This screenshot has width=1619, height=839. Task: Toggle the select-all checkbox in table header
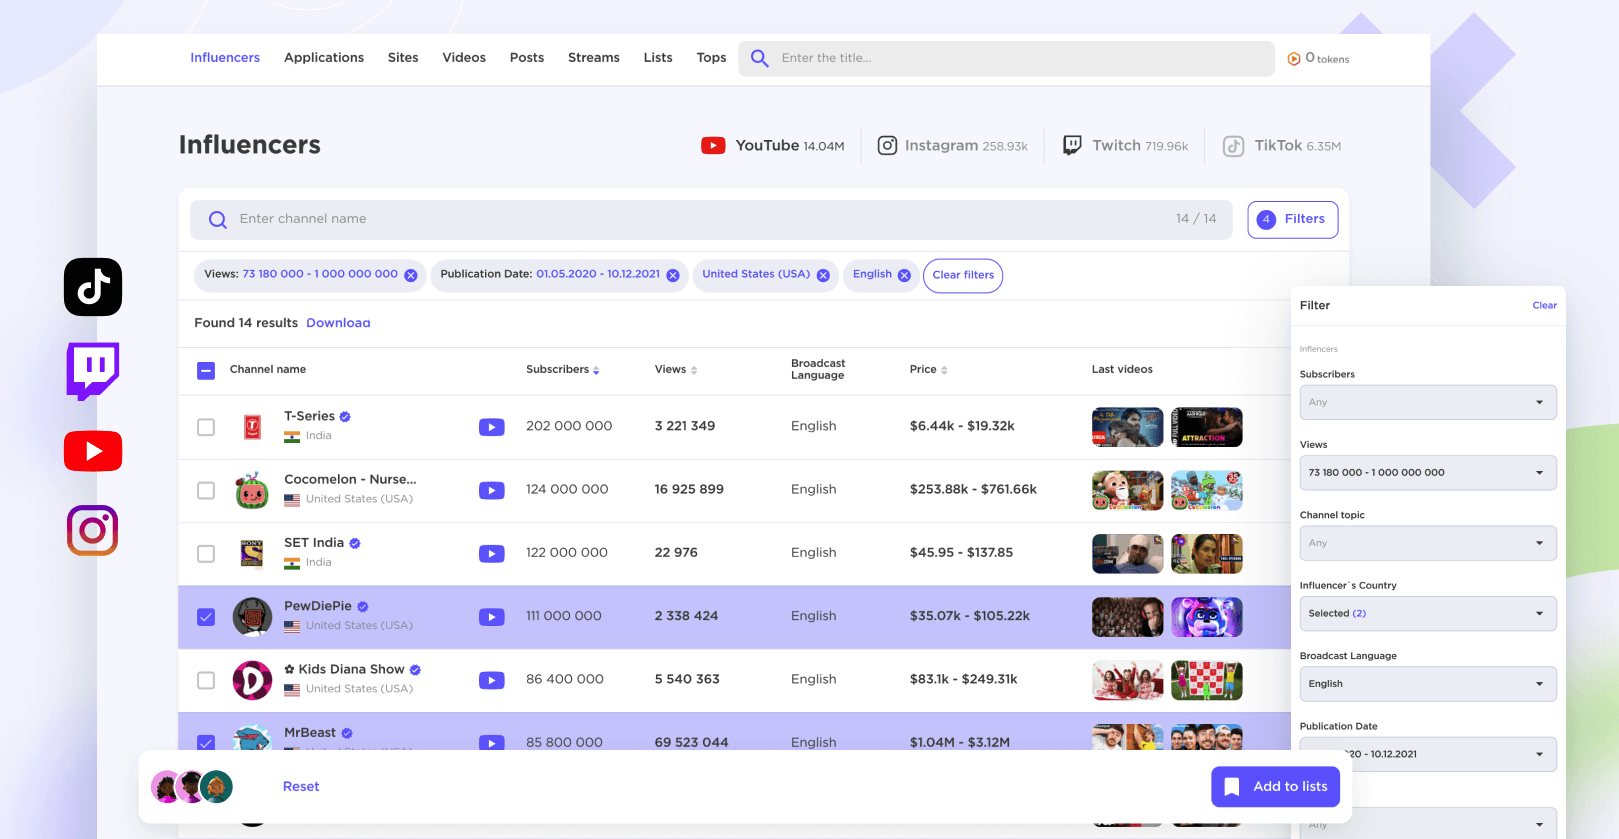[x=206, y=371]
